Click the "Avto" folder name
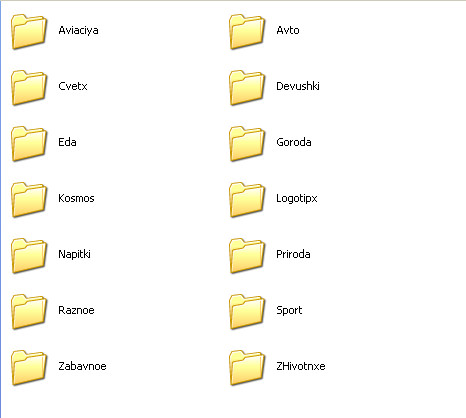 (x=288, y=30)
